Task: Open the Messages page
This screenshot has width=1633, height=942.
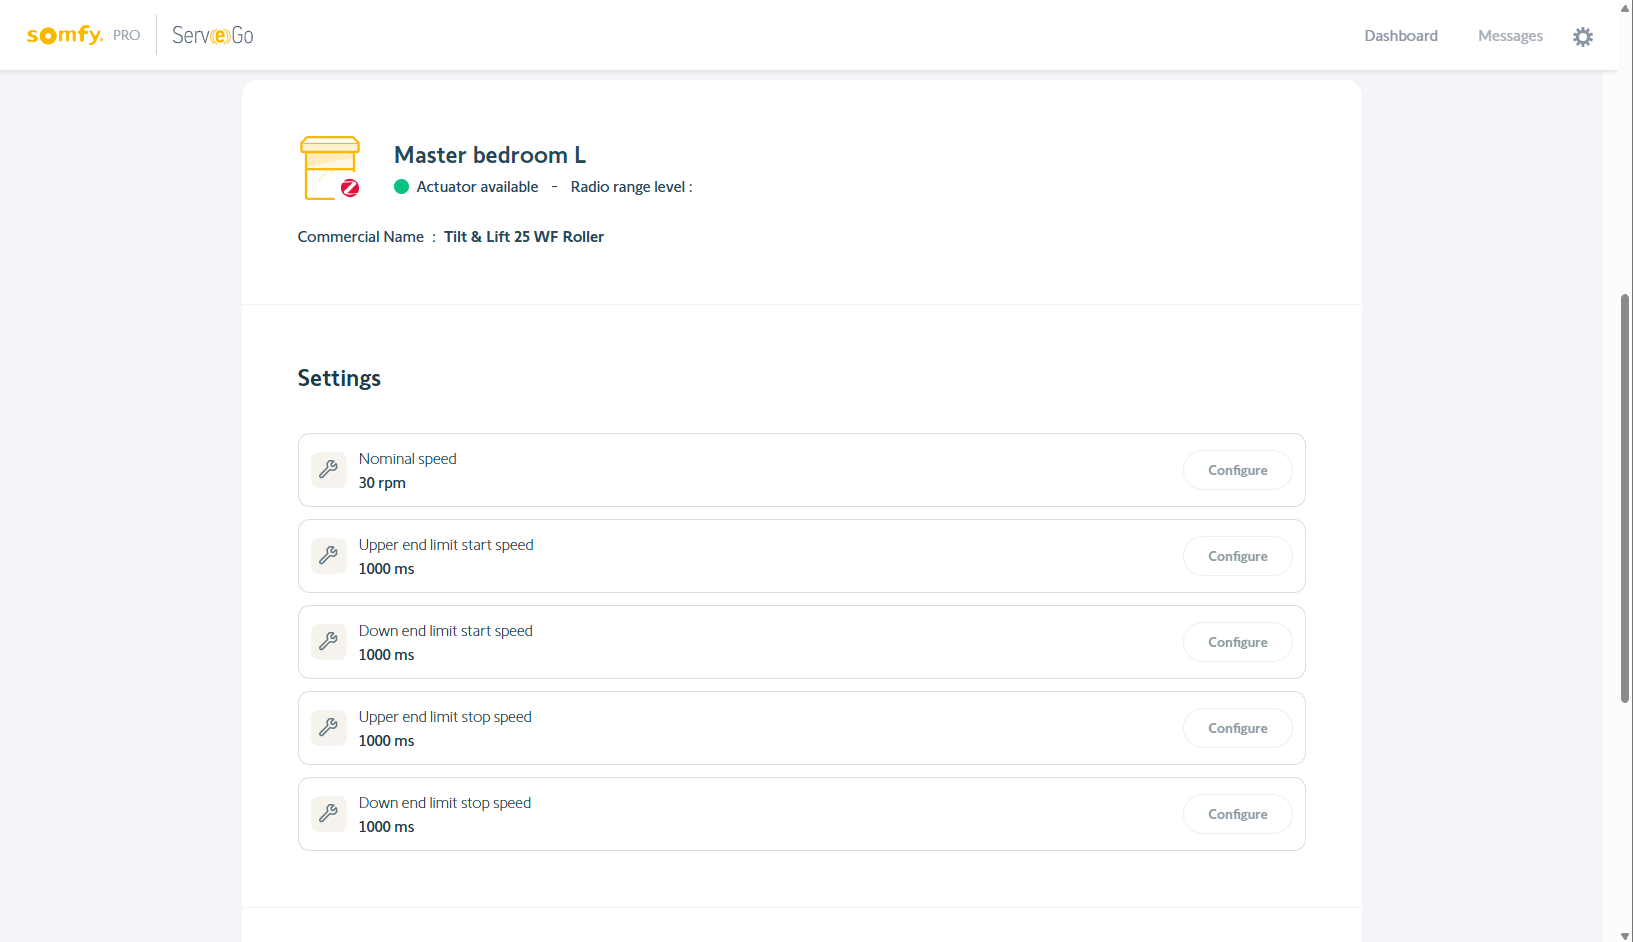Action: click(1510, 36)
